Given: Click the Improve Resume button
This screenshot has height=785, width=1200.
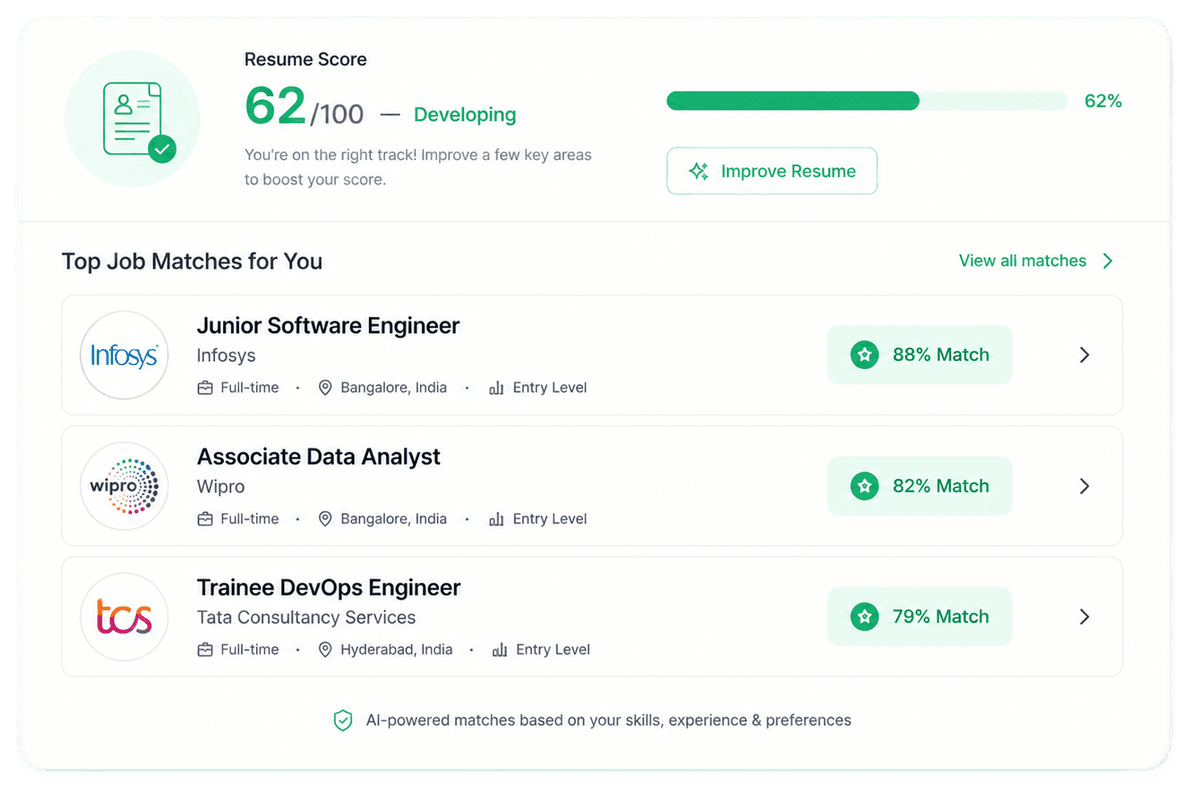Looking at the screenshot, I should 772,171.
